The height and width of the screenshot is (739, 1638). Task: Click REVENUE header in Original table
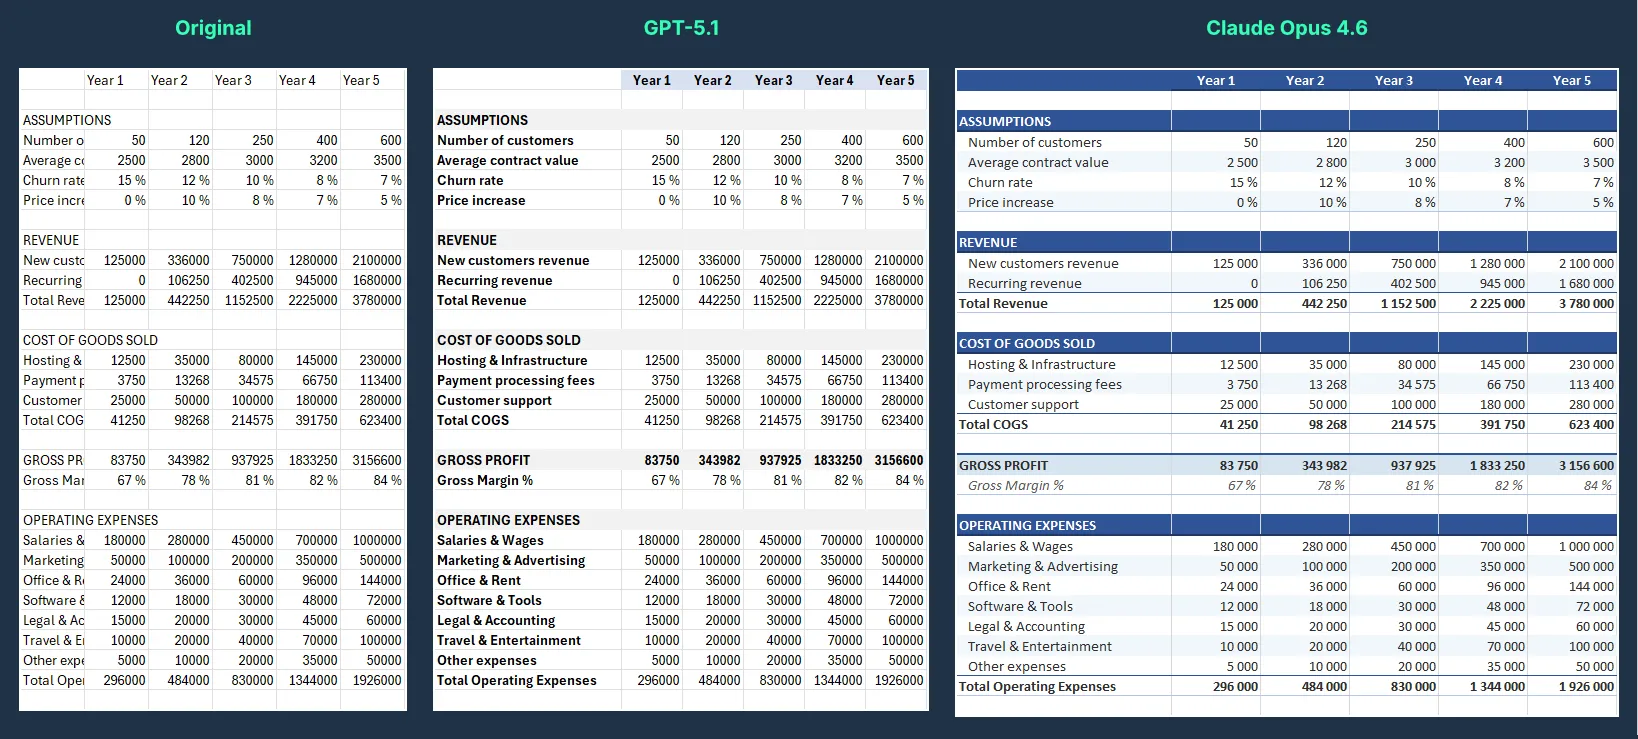point(51,240)
